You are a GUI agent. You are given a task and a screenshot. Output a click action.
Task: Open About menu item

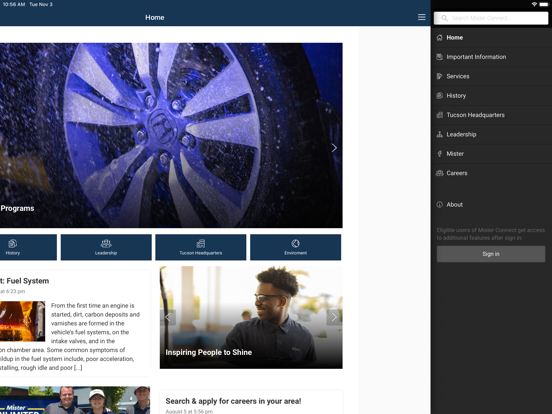coord(491,205)
